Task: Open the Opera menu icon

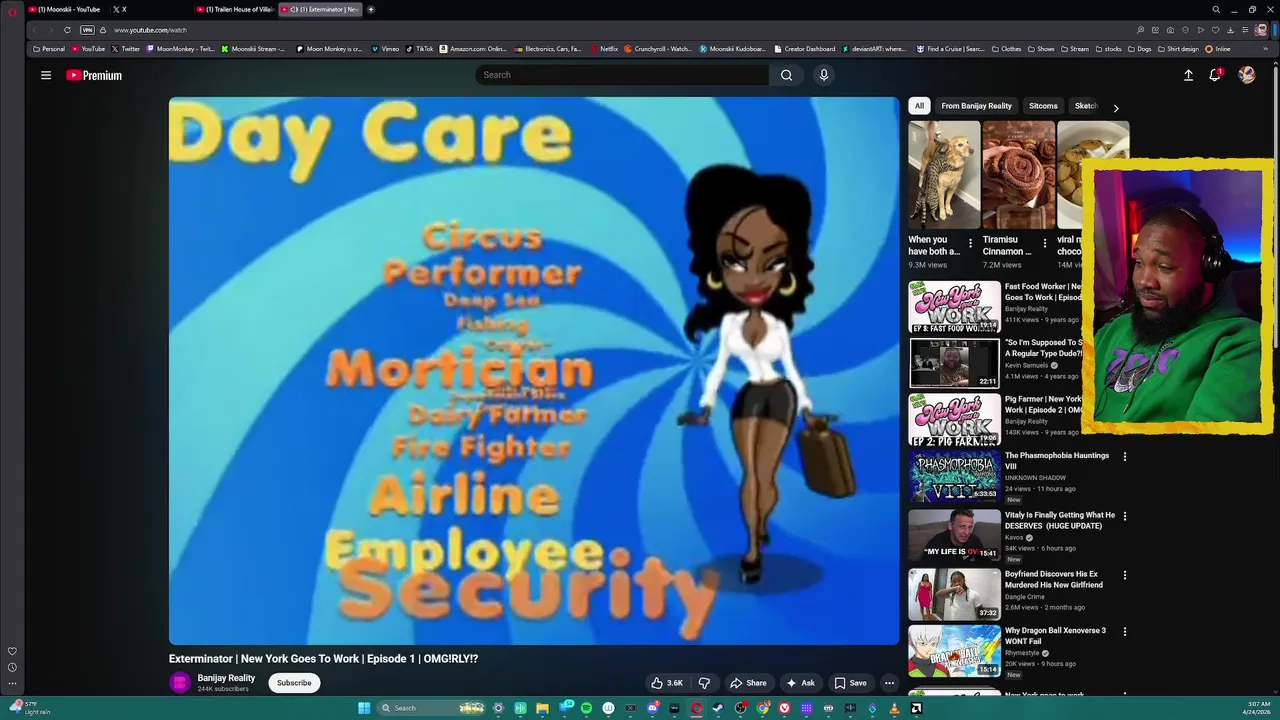Action: pyautogui.click(x=12, y=10)
